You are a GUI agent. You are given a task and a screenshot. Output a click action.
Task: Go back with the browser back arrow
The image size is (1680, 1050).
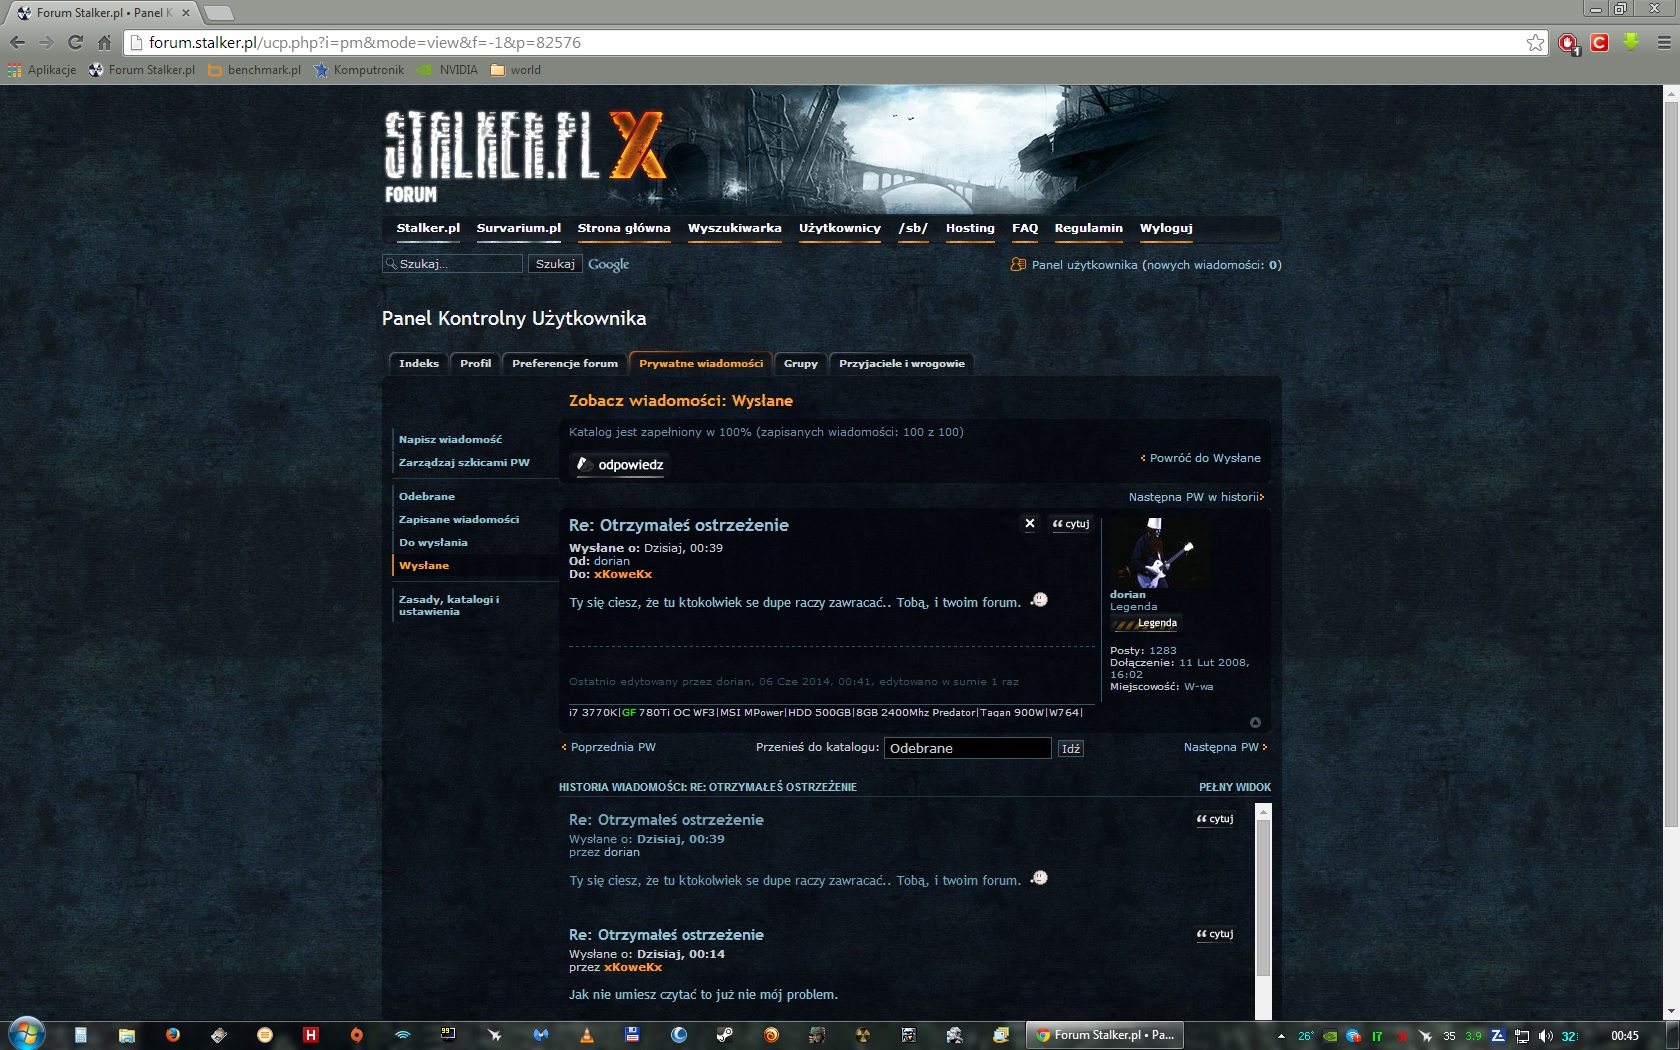pos(17,42)
